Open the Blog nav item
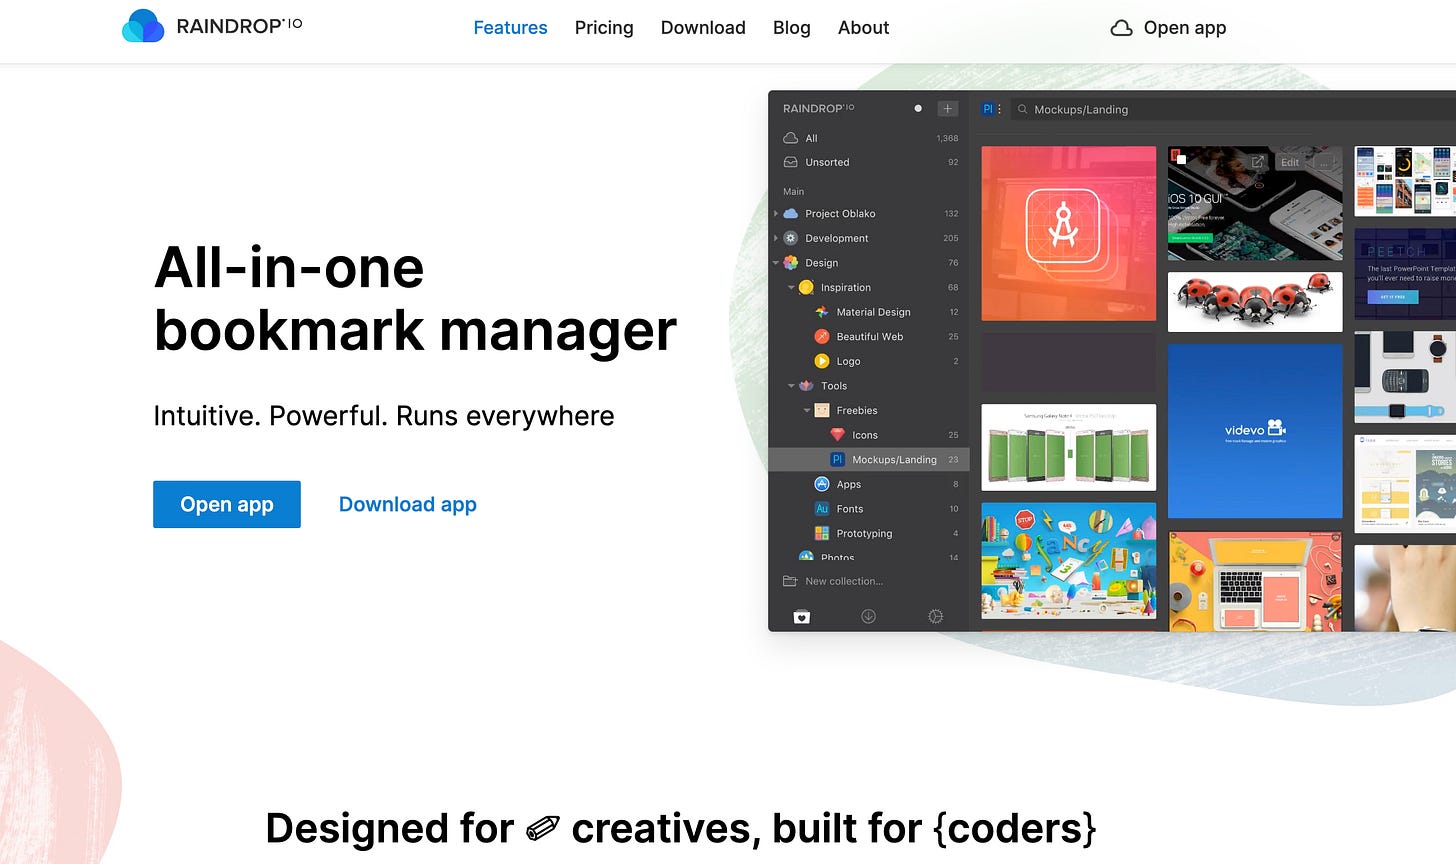 (x=791, y=28)
